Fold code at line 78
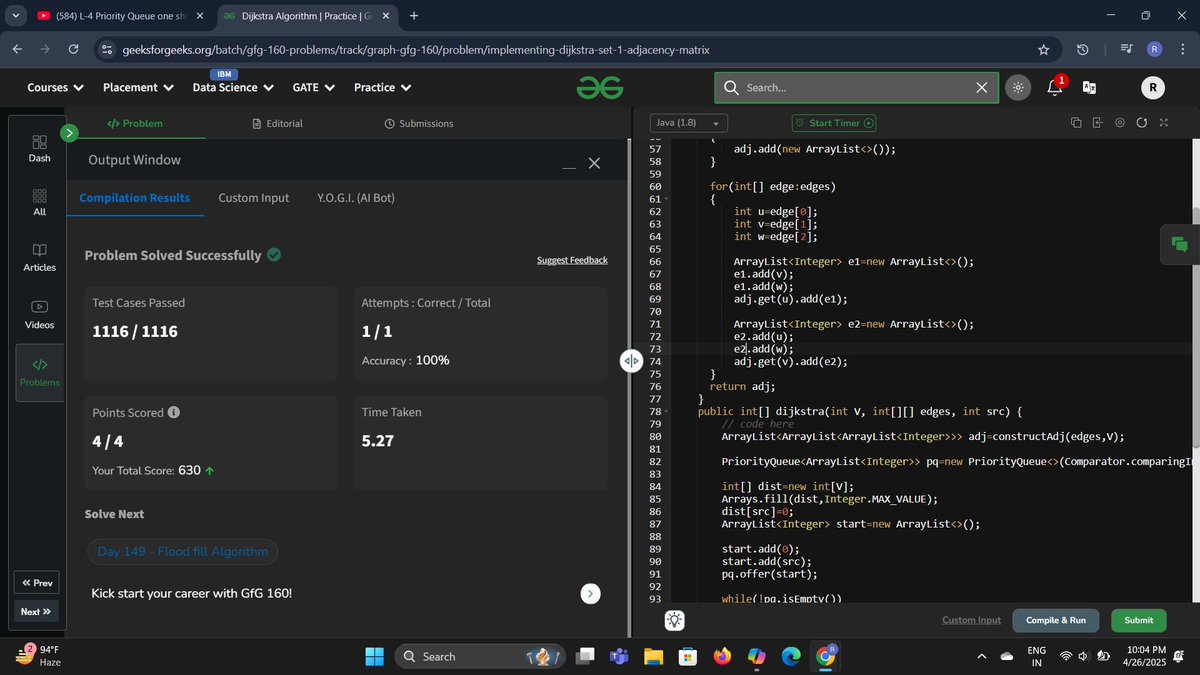The image size is (1200, 675). click(667, 412)
